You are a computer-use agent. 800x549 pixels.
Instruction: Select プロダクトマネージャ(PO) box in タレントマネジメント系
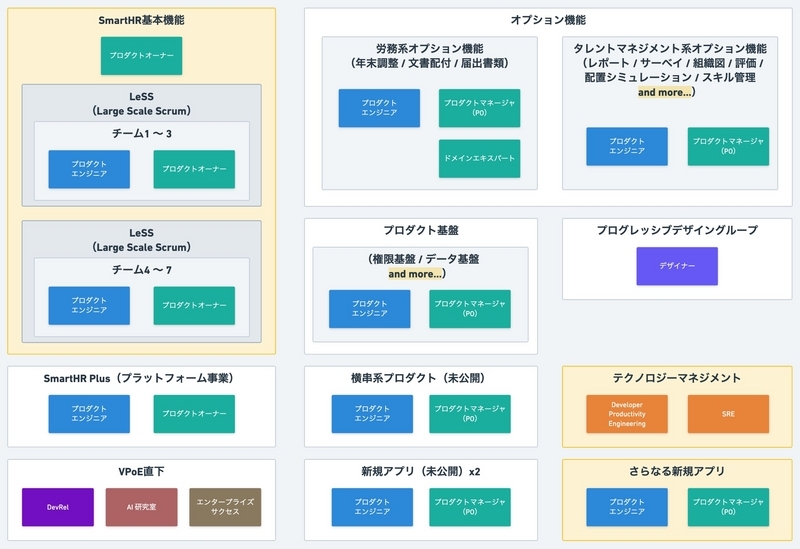point(728,146)
